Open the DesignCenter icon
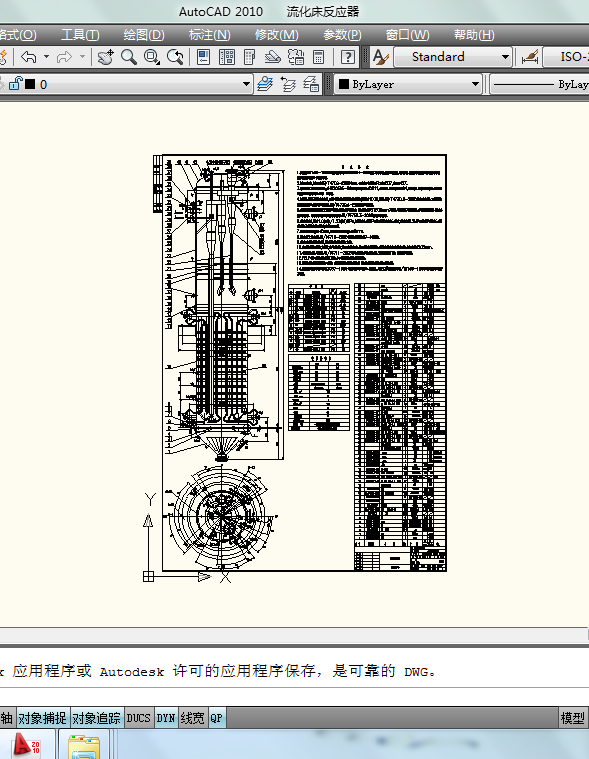The height and width of the screenshot is (759, 589). [227, 57]
